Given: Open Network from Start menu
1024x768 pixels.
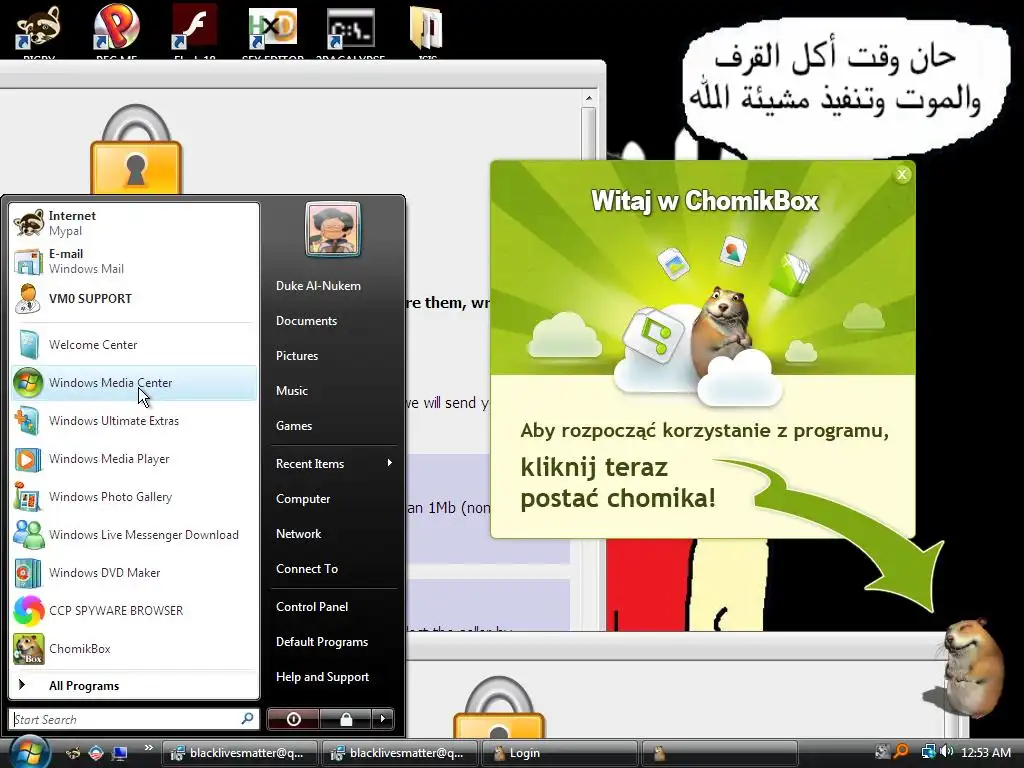Looking at the screenshot, I should click(298, 534).
